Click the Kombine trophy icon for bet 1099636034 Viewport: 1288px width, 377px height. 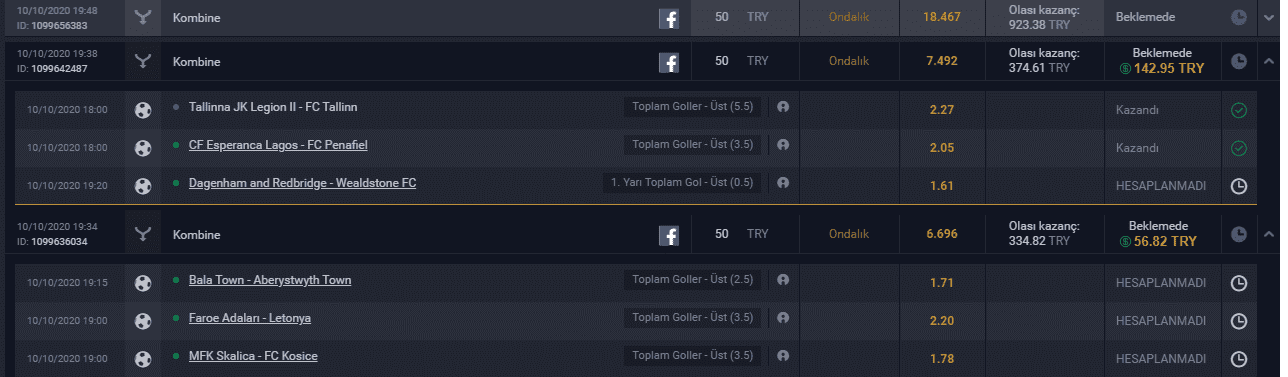point(143,235)
